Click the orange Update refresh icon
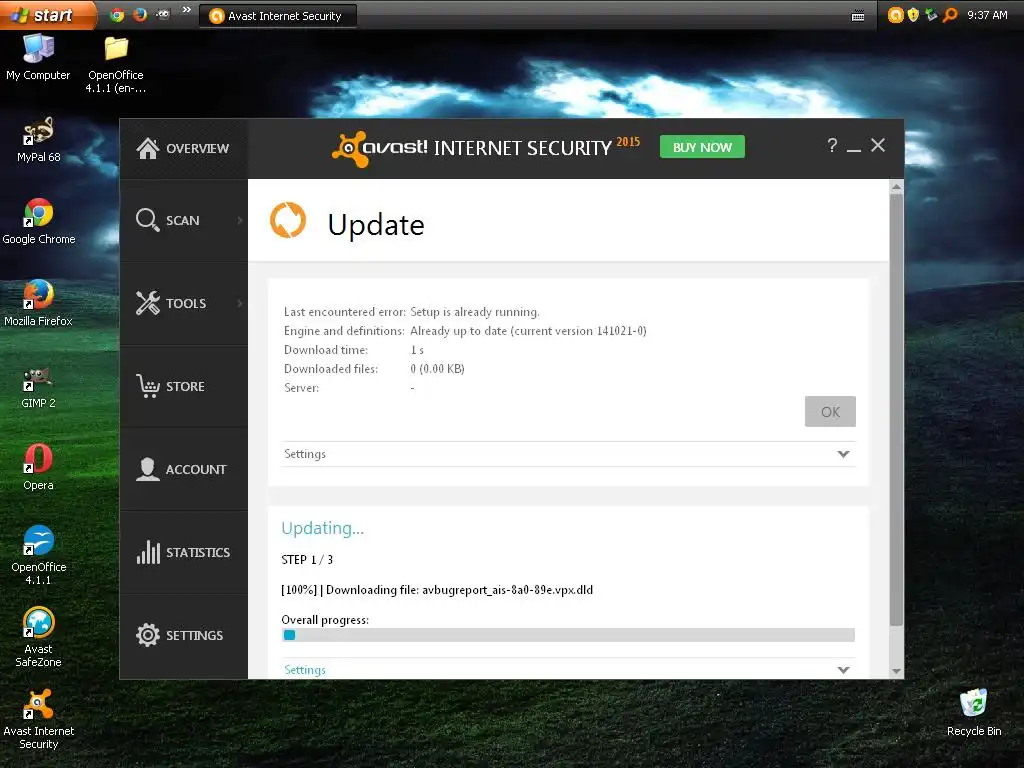 pos(288,220)
